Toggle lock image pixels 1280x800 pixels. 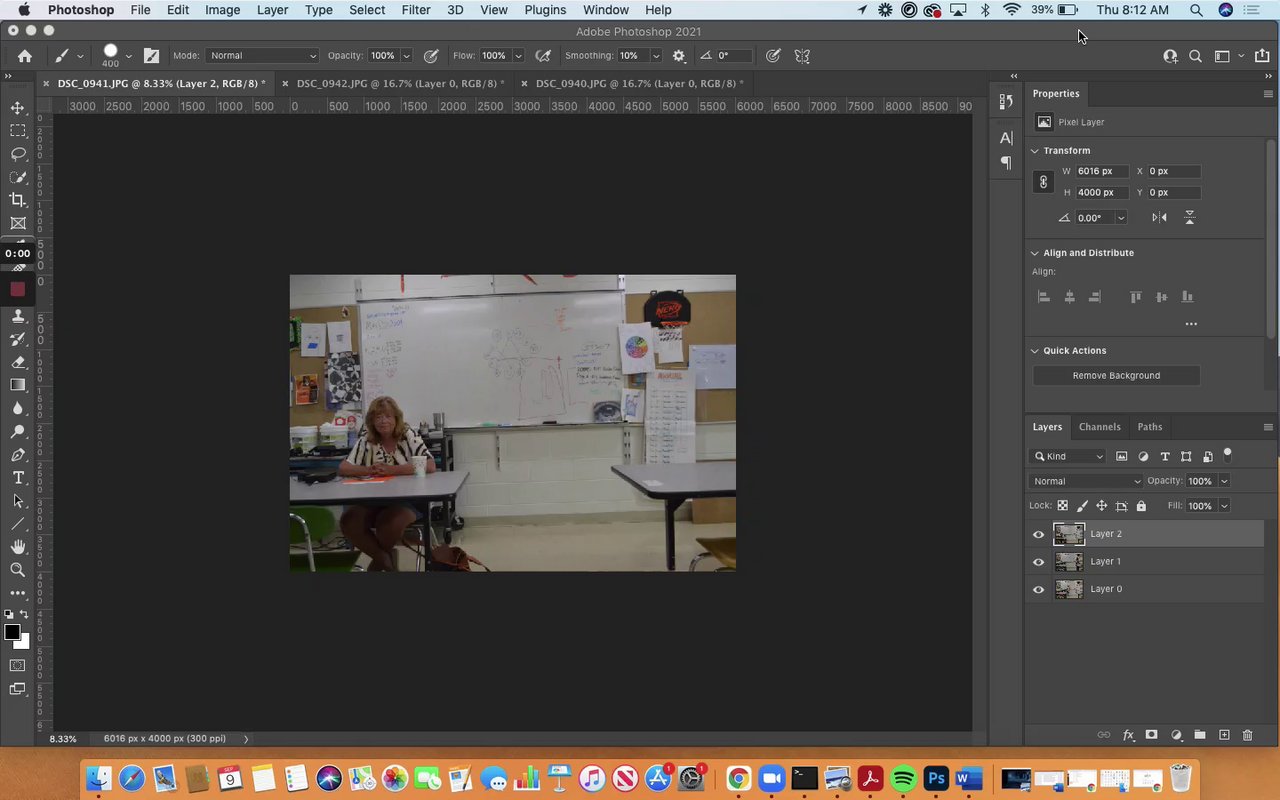click(x=1082, y=506)
